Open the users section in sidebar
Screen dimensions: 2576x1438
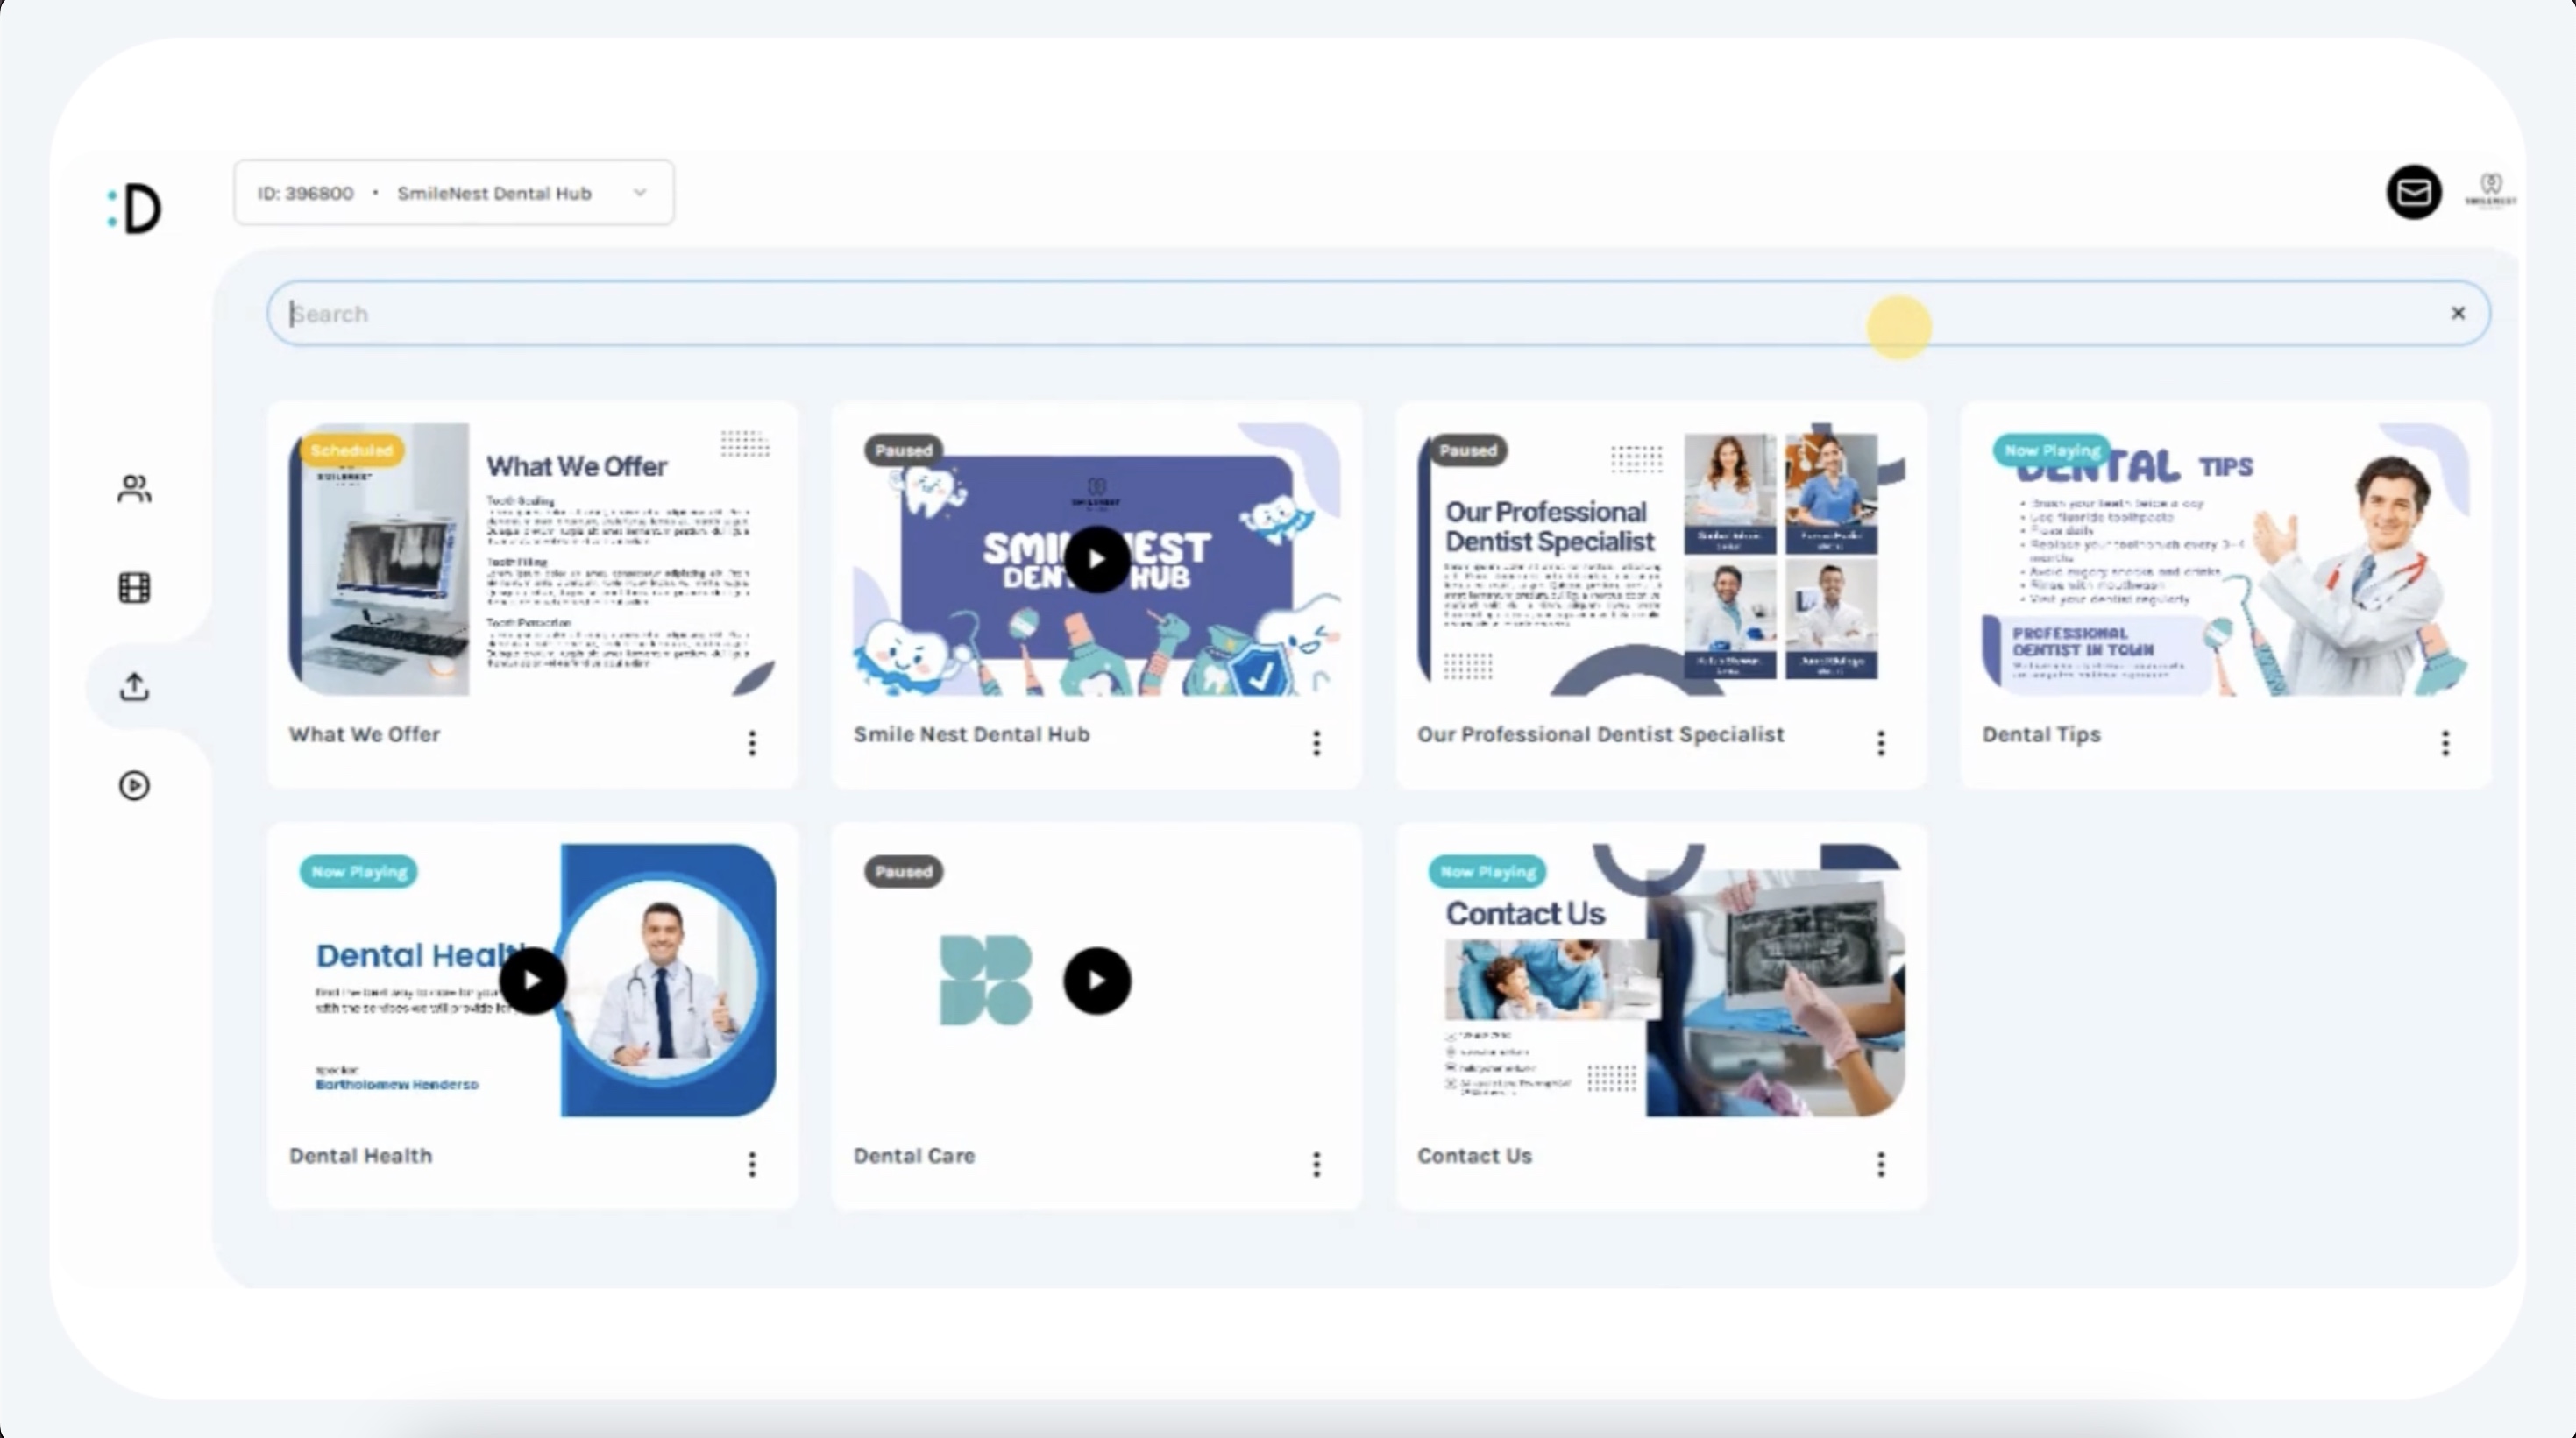tap(134, 488)
